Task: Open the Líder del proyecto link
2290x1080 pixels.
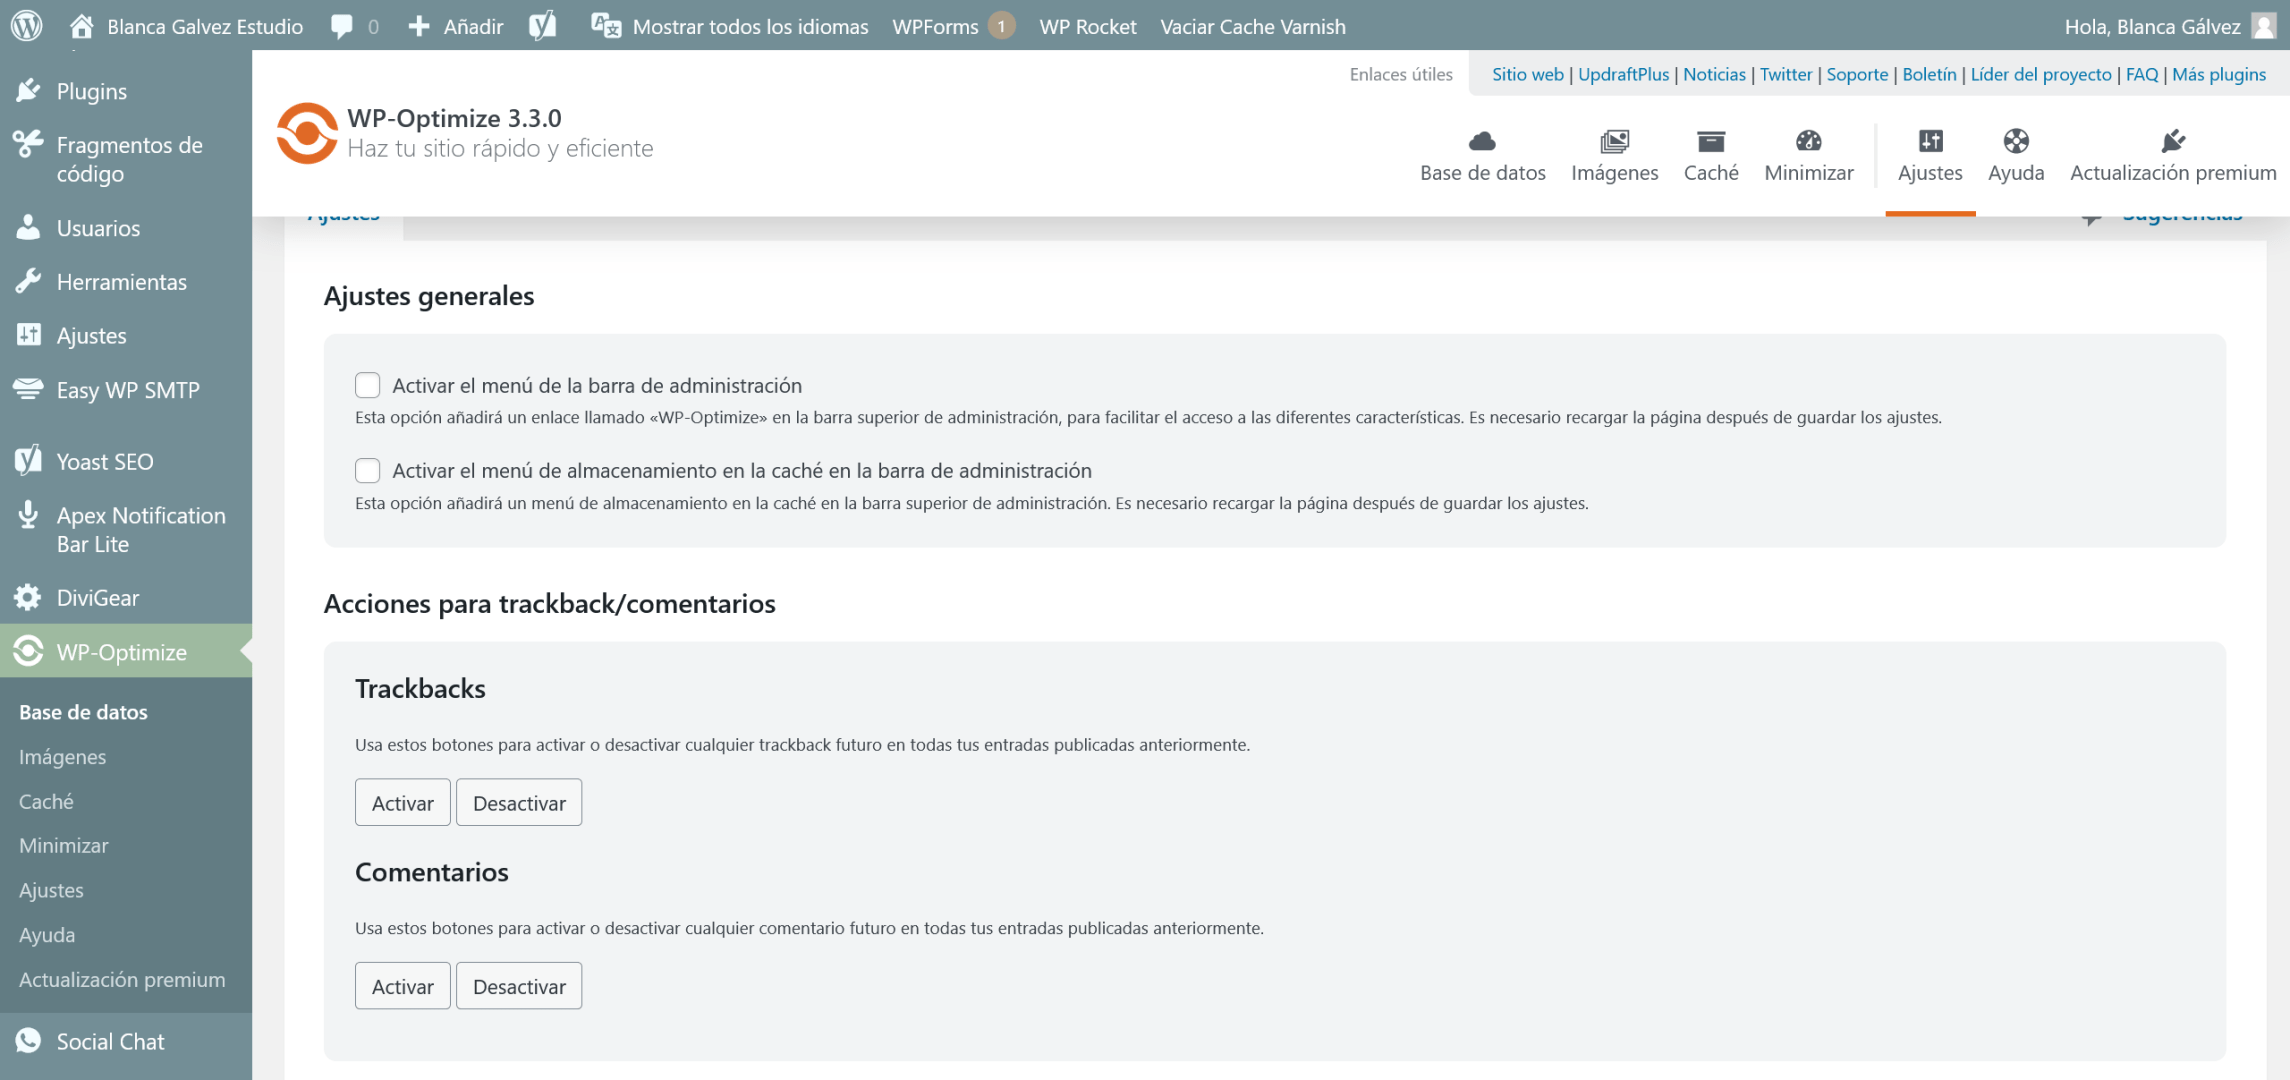Action: (2041, 74)
